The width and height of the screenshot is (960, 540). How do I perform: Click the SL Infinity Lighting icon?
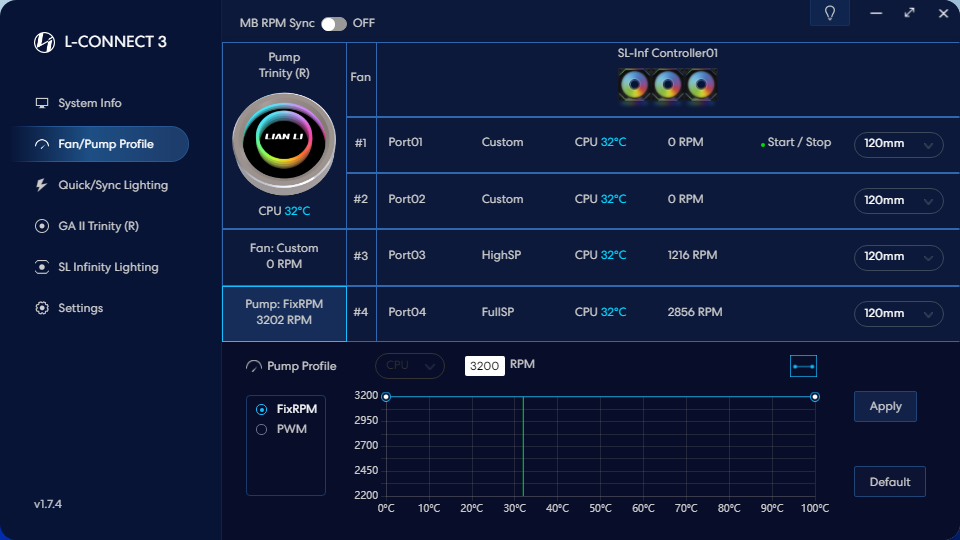coord(42,267)
